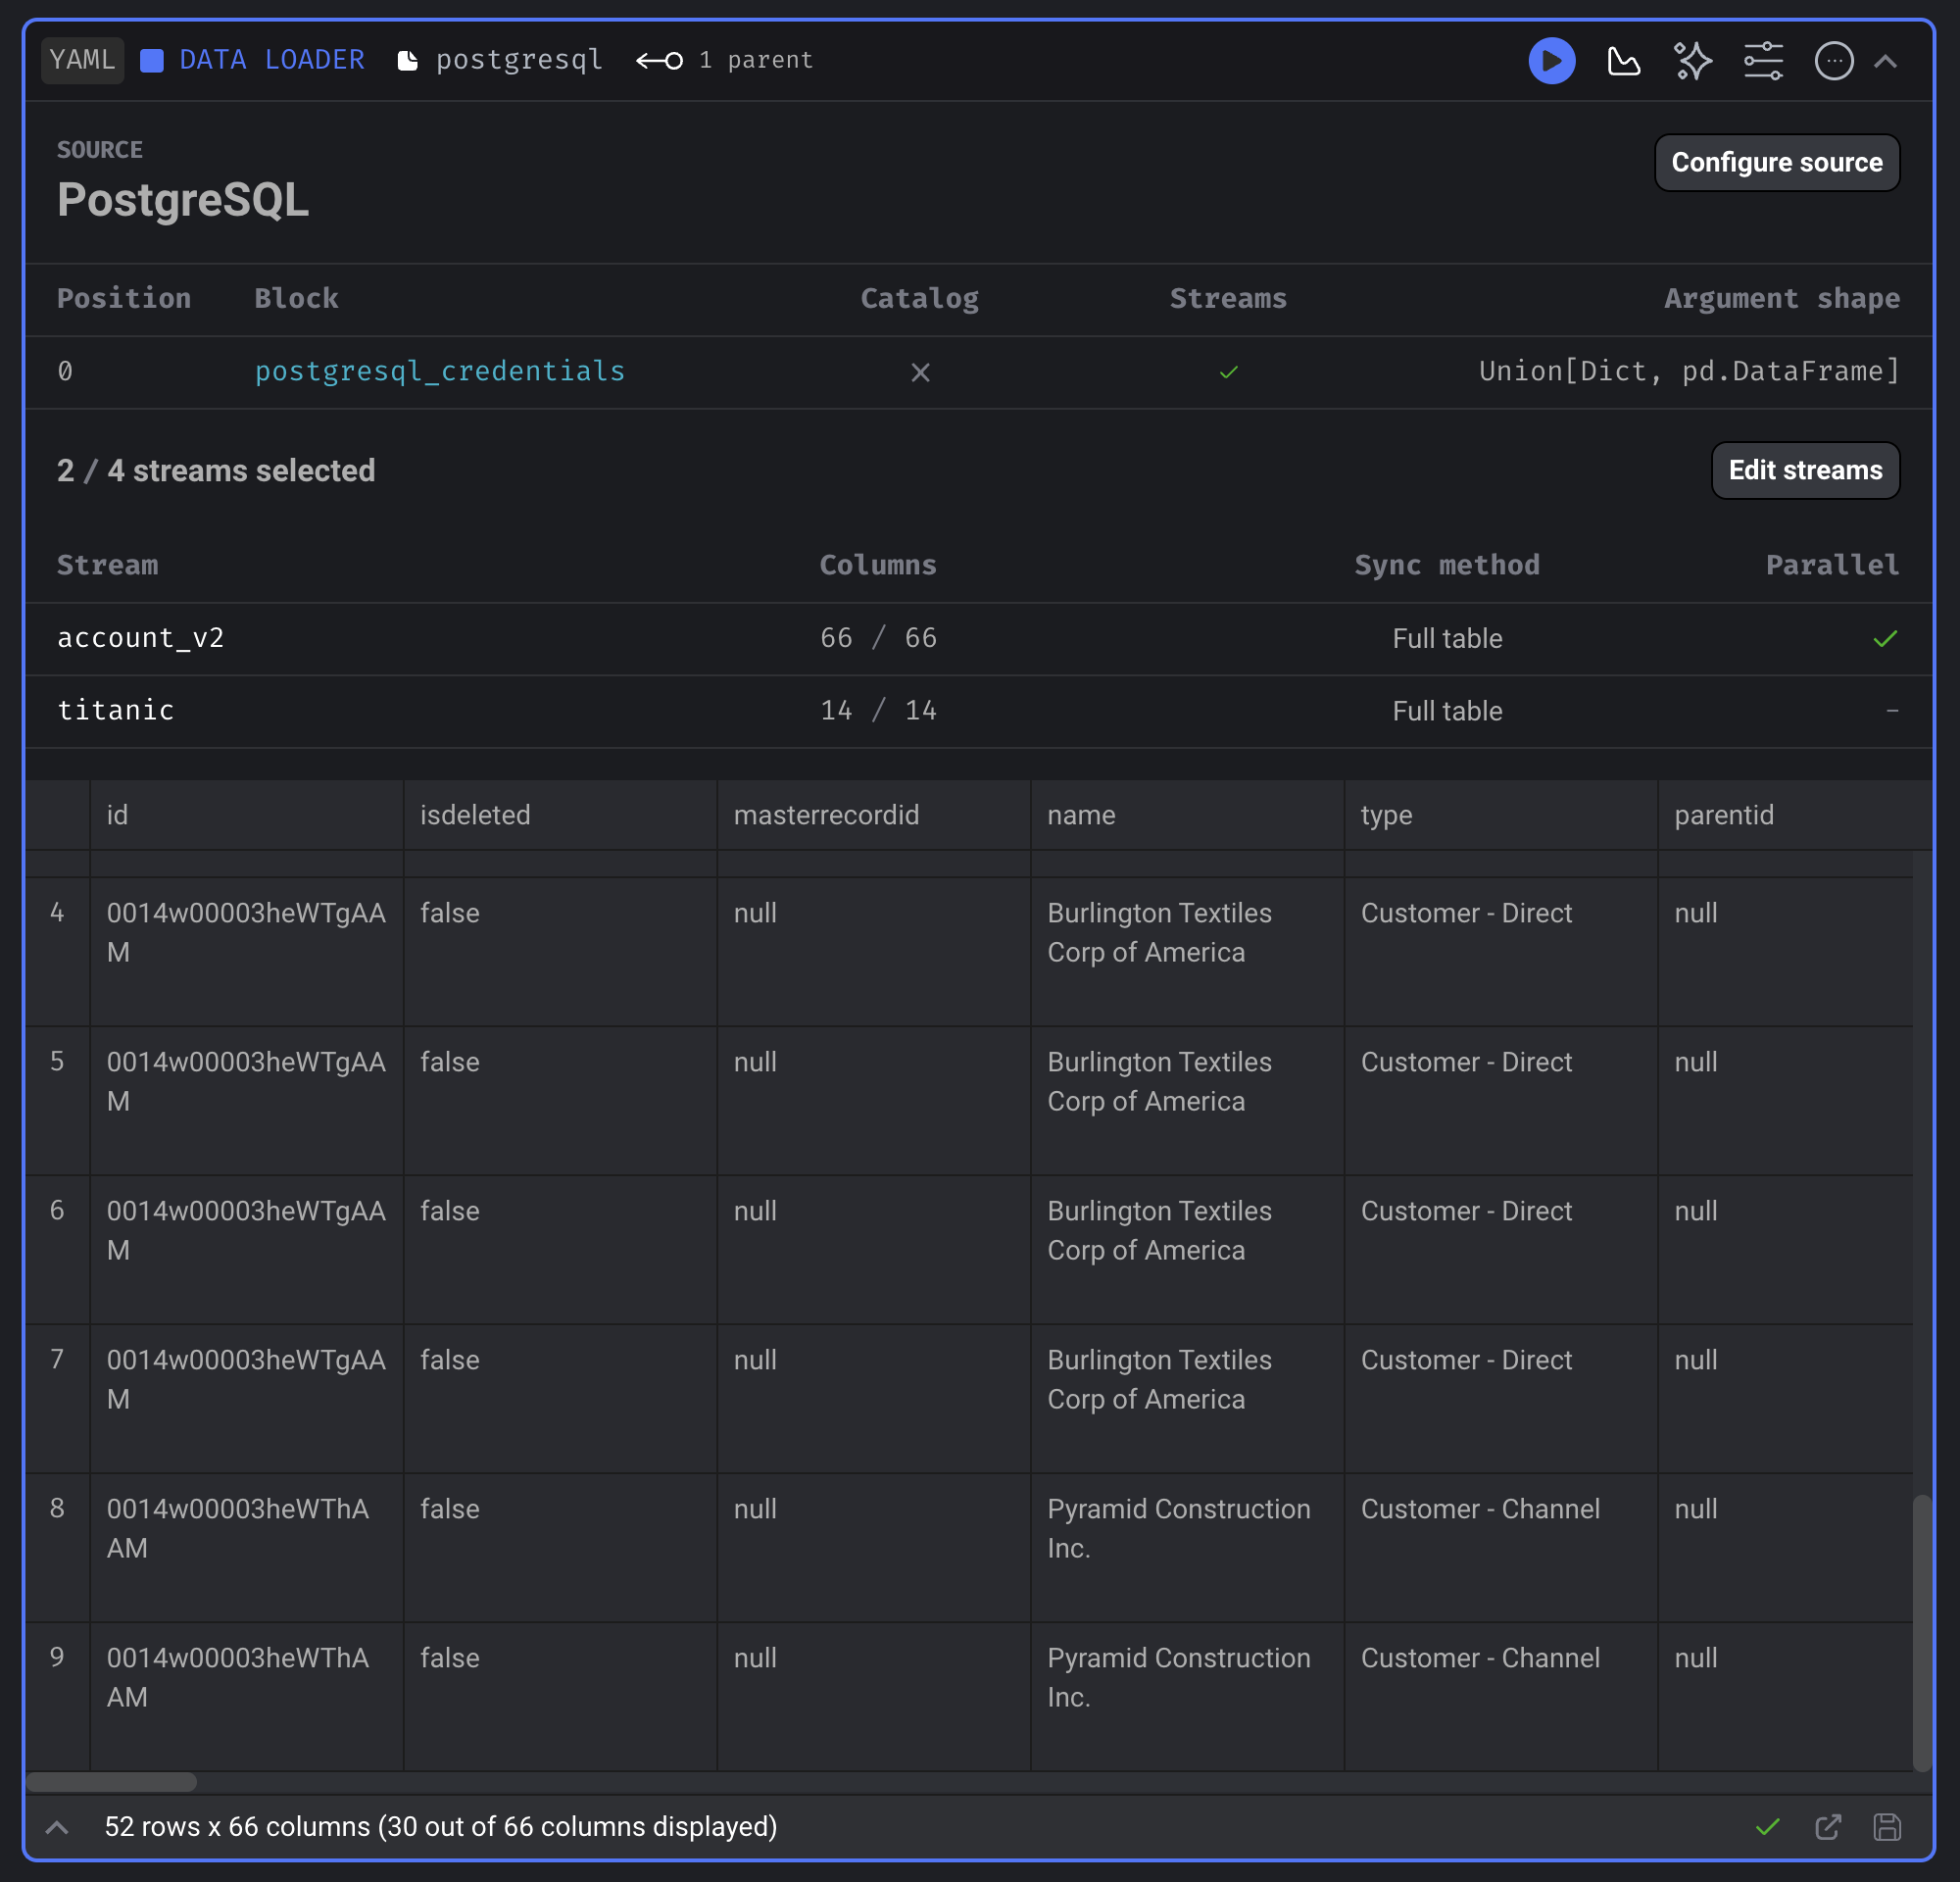Click the horizontal scrollbar of the data table
Screen dimensions: 1960x1882
[111, 1781]
